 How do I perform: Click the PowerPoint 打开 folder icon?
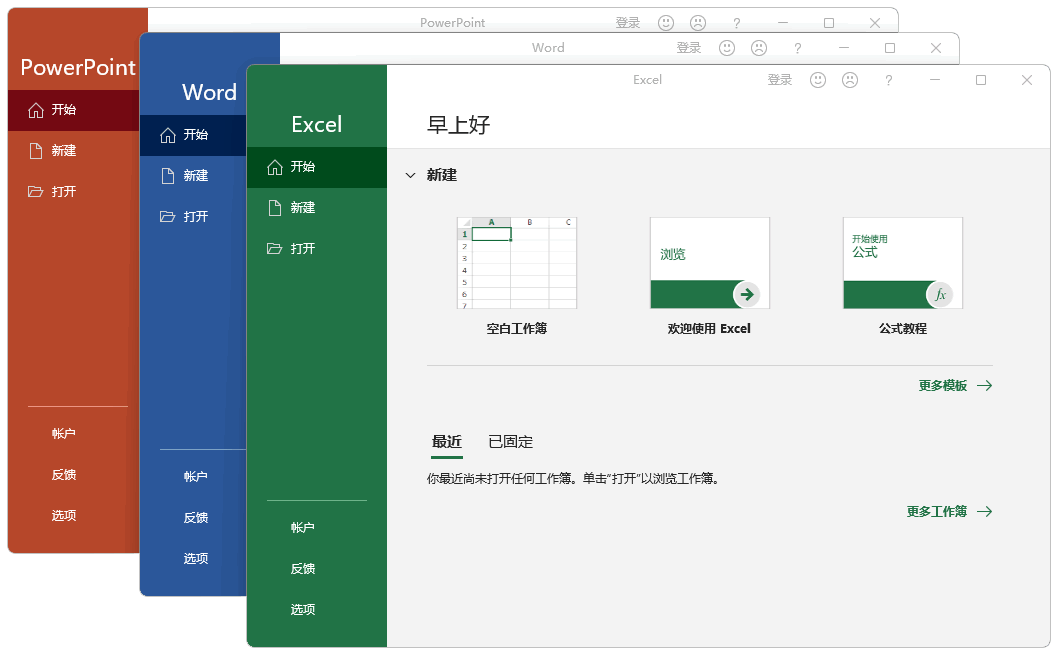(36, 192)
